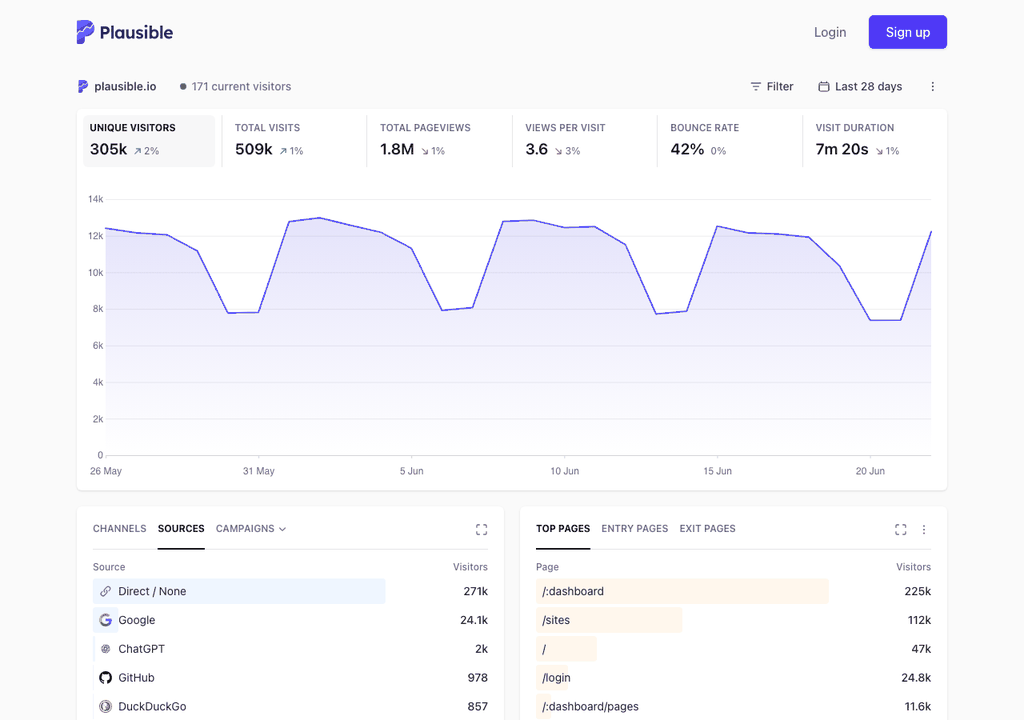Viewport: 1024px width, 720px height.
Task: Click the DuckDuckGo favicon icon
Action: 105,706
